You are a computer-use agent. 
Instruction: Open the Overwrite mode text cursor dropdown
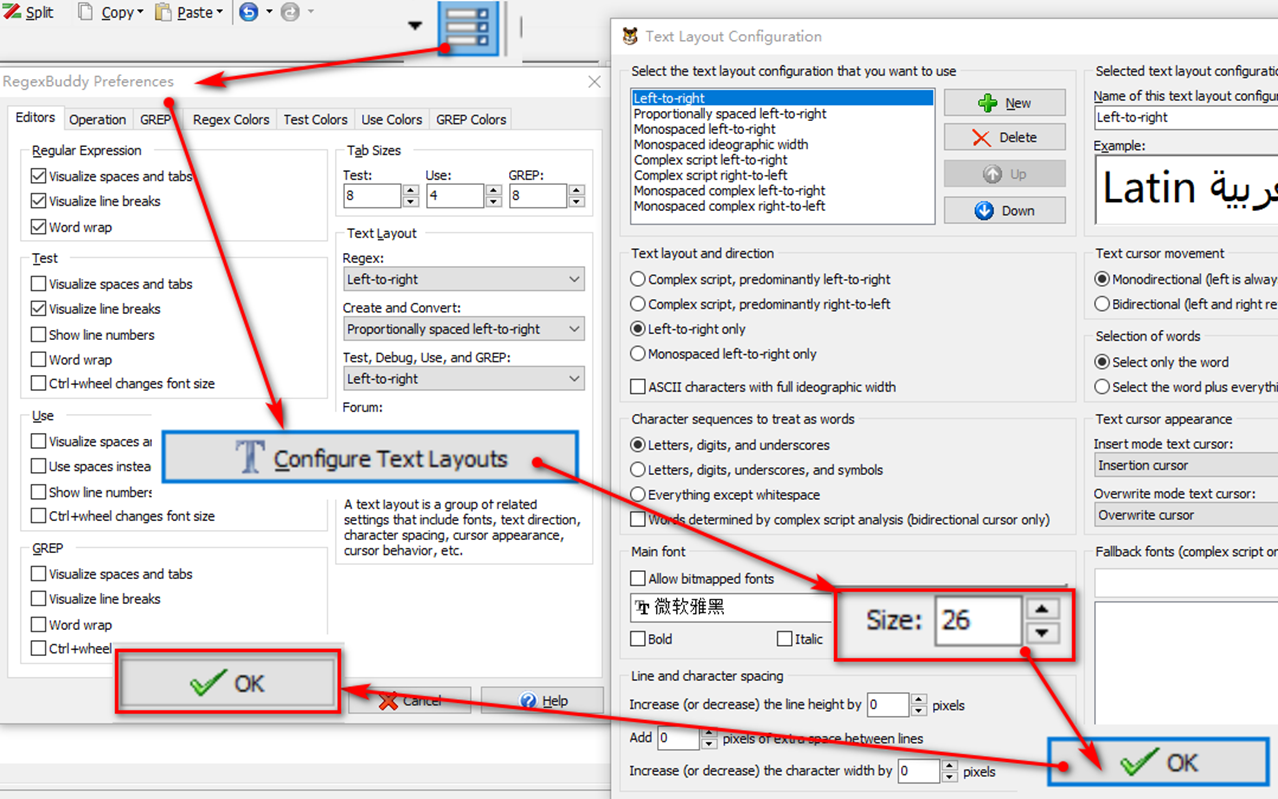[1186, 516]
